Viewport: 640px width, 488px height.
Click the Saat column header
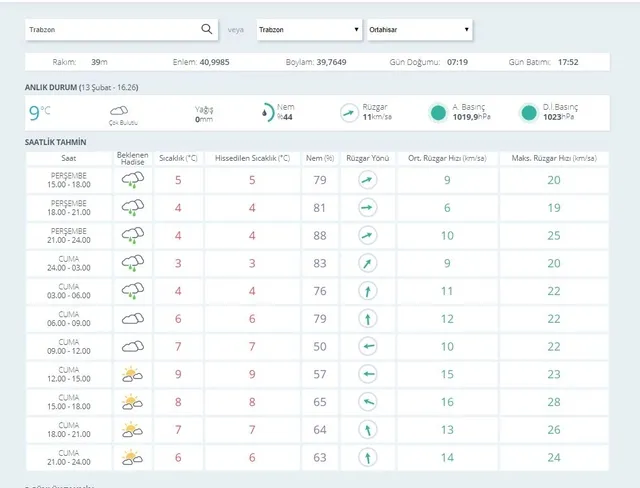point(68,158)
